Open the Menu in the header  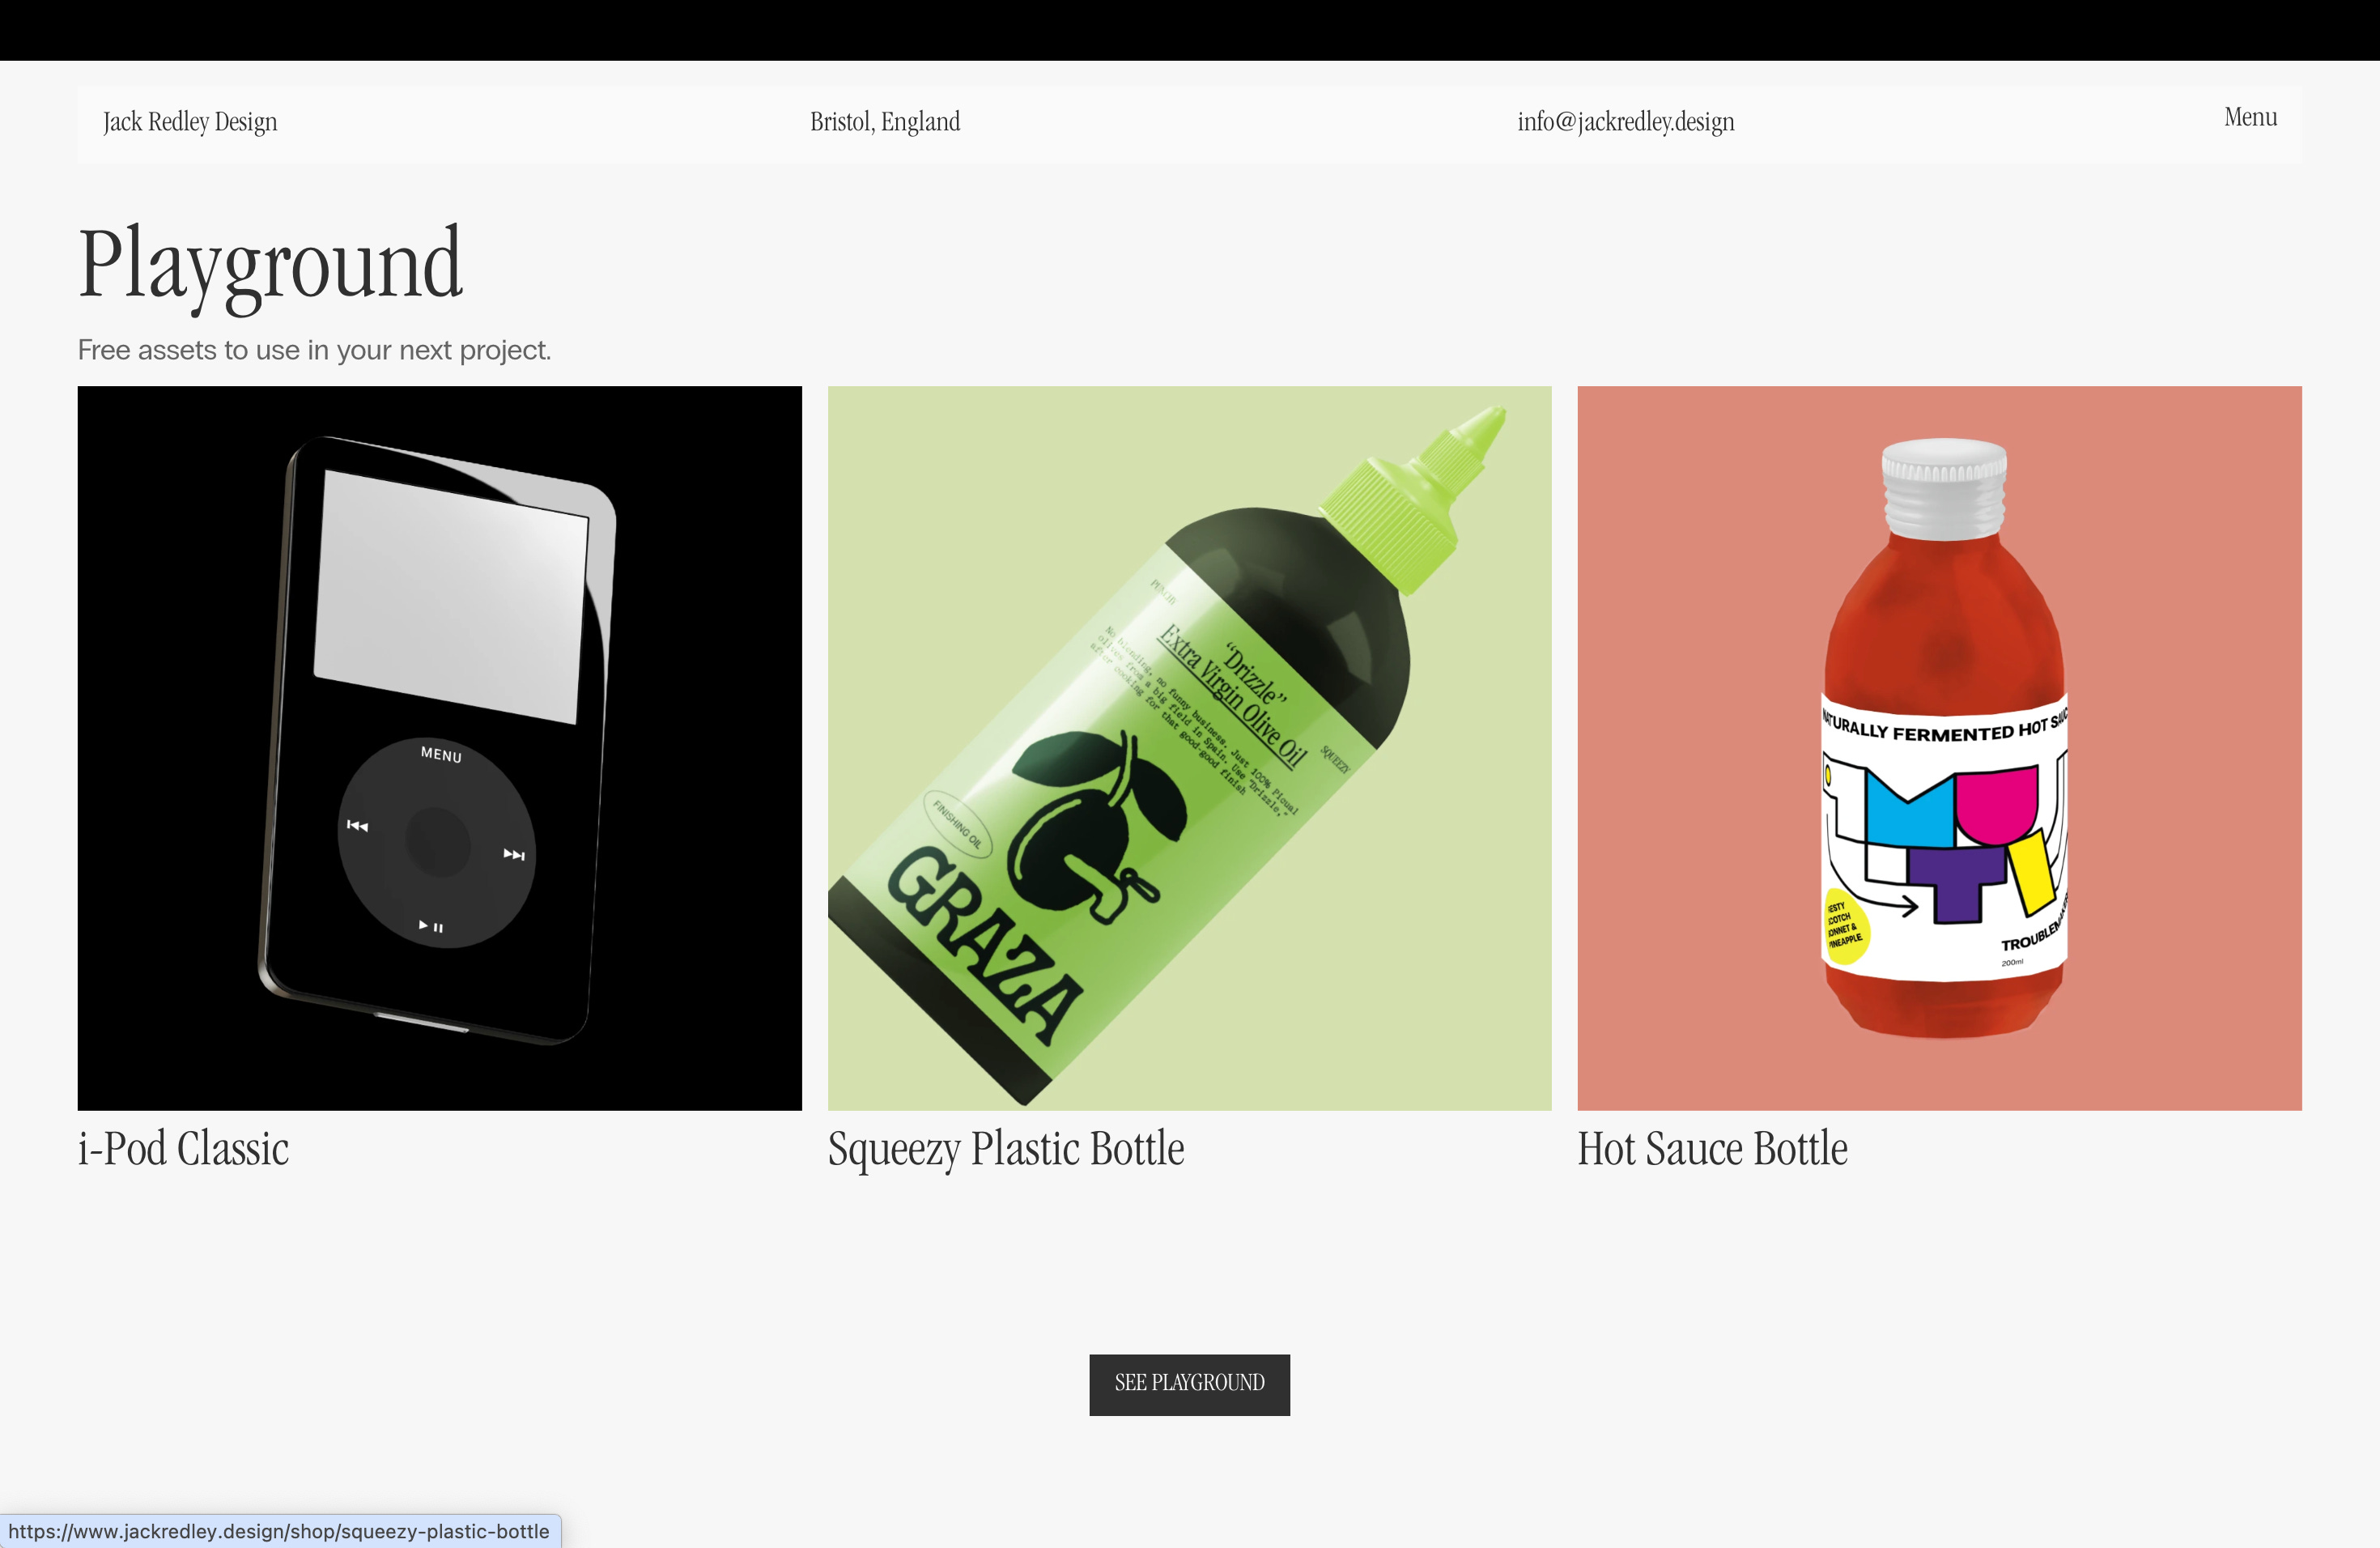click(2250, 117)
